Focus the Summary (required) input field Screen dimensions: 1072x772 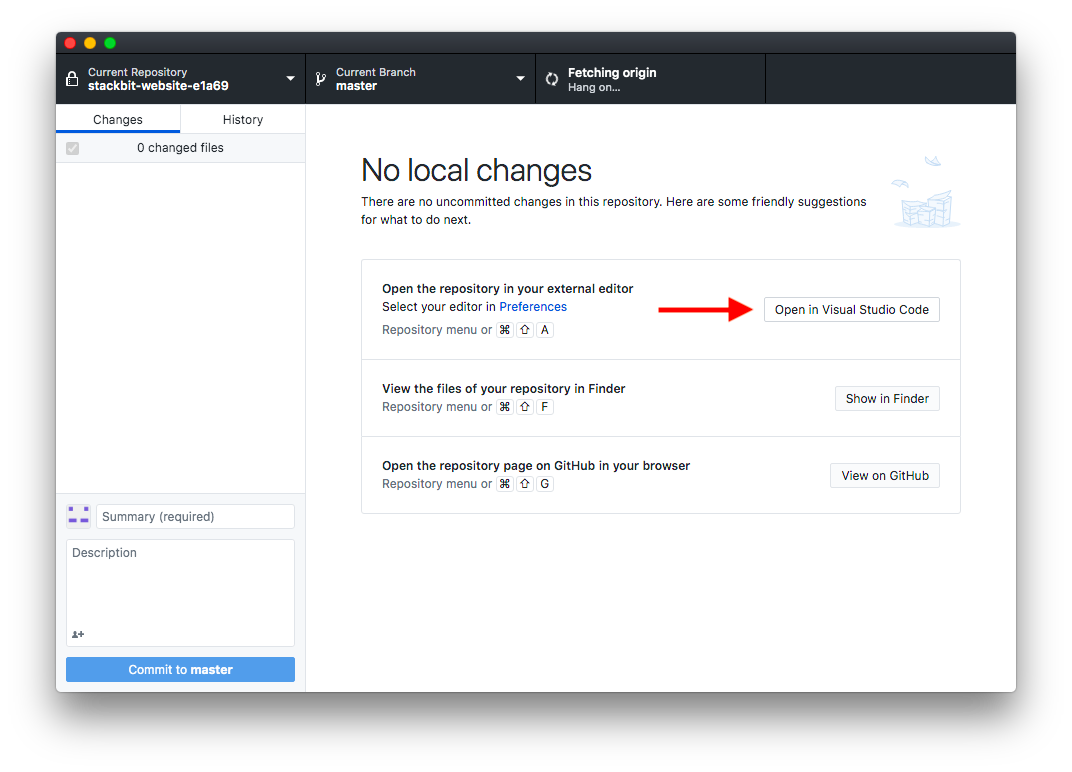(x=196, y=516)
